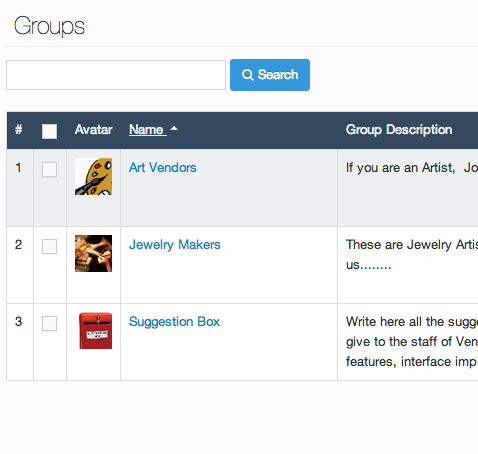The width and height of the screenshot is (478, 454).
Task: Click the Name column sort arrow
Action: tap(174, 128)
